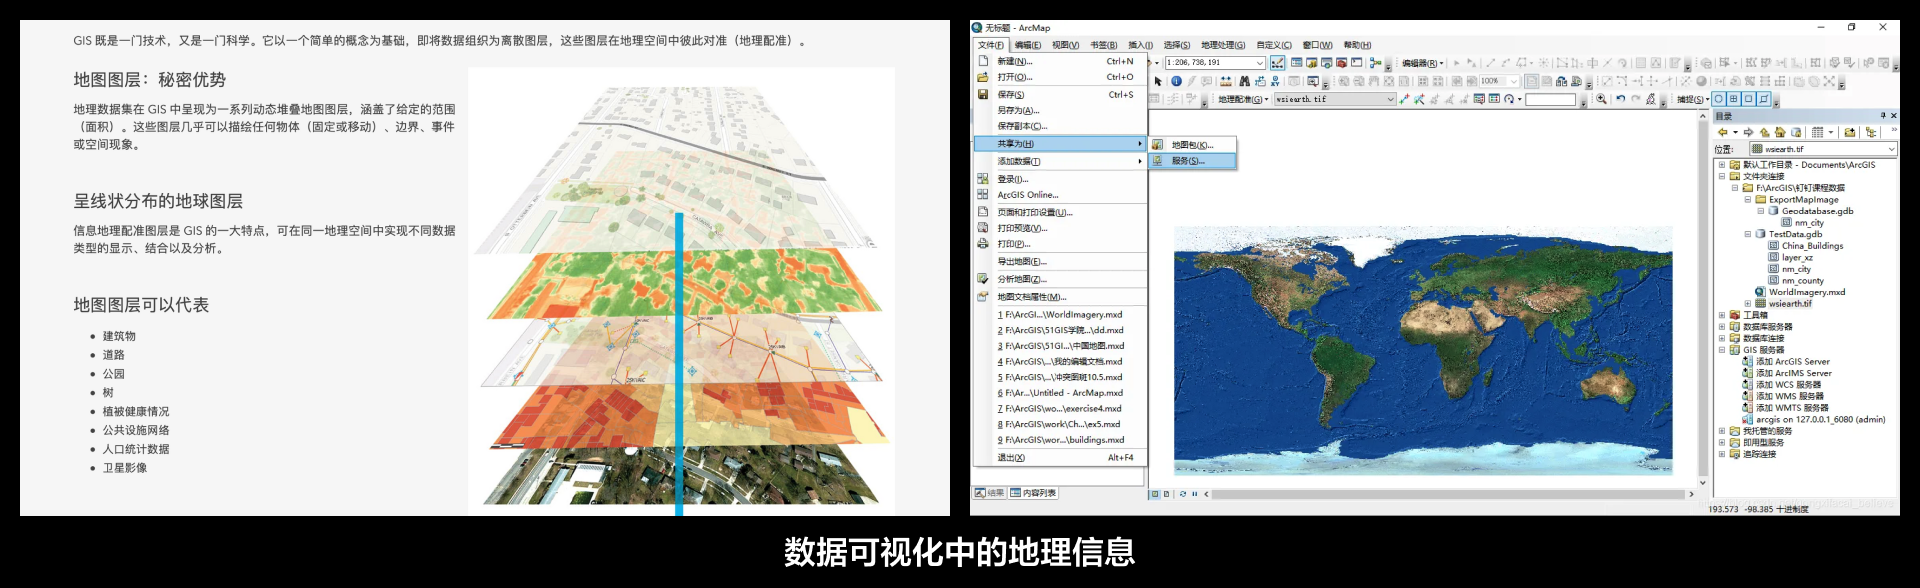The height and width of the screenshot is (588, 1920).
Task: Click the map horizontal scrollbar
Action: 1447,494
